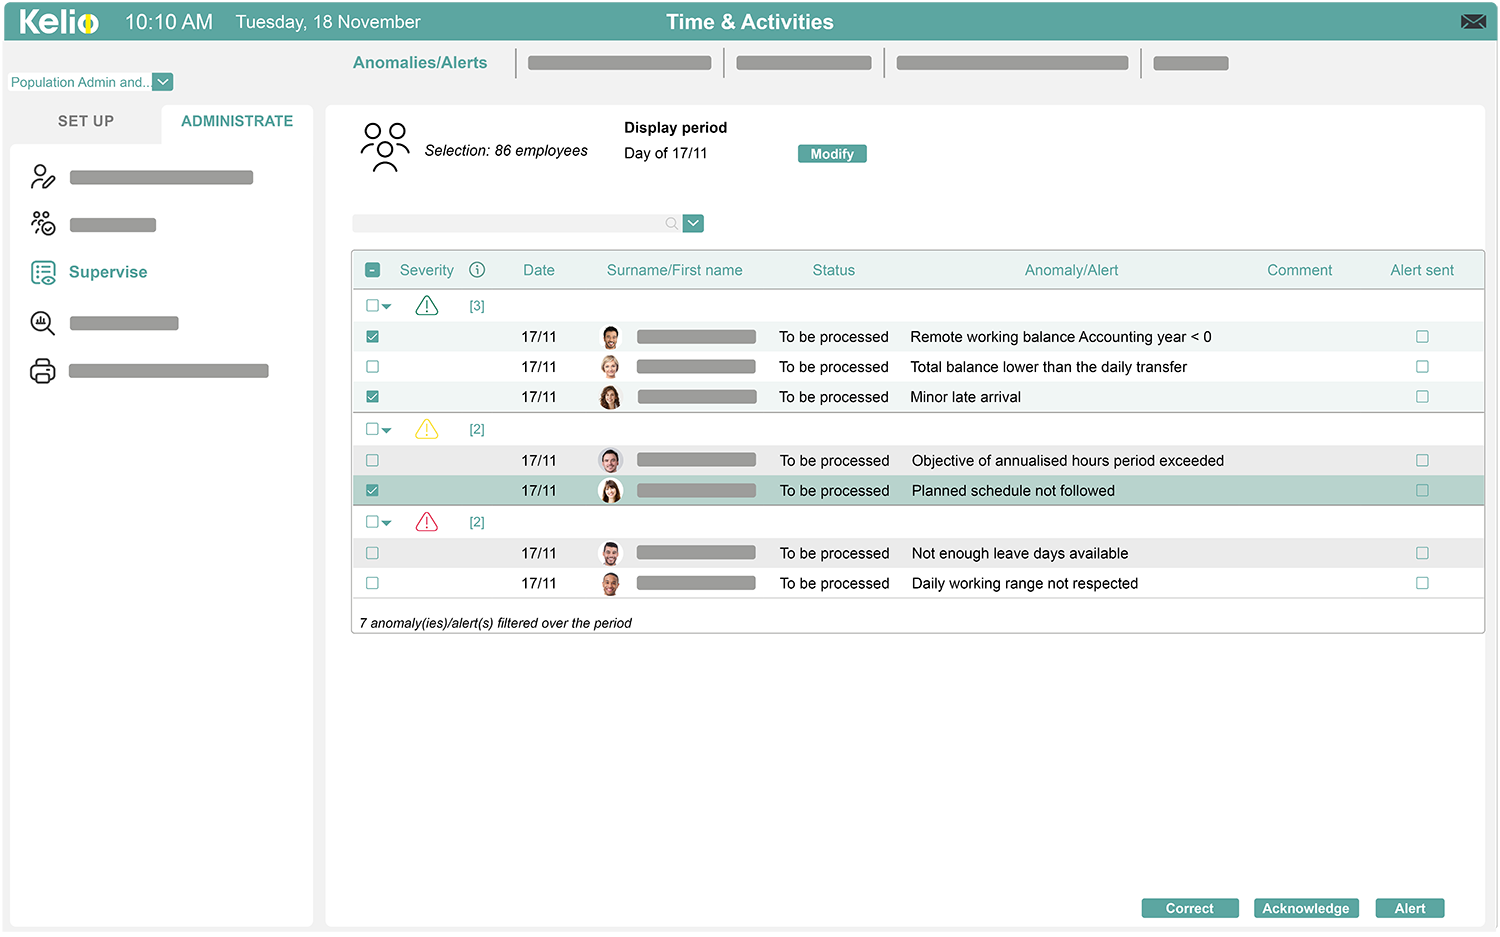This screenshot has height=937, width=1500.
Task: Click the info icon beside the Severity column
Action: point(477,270)
